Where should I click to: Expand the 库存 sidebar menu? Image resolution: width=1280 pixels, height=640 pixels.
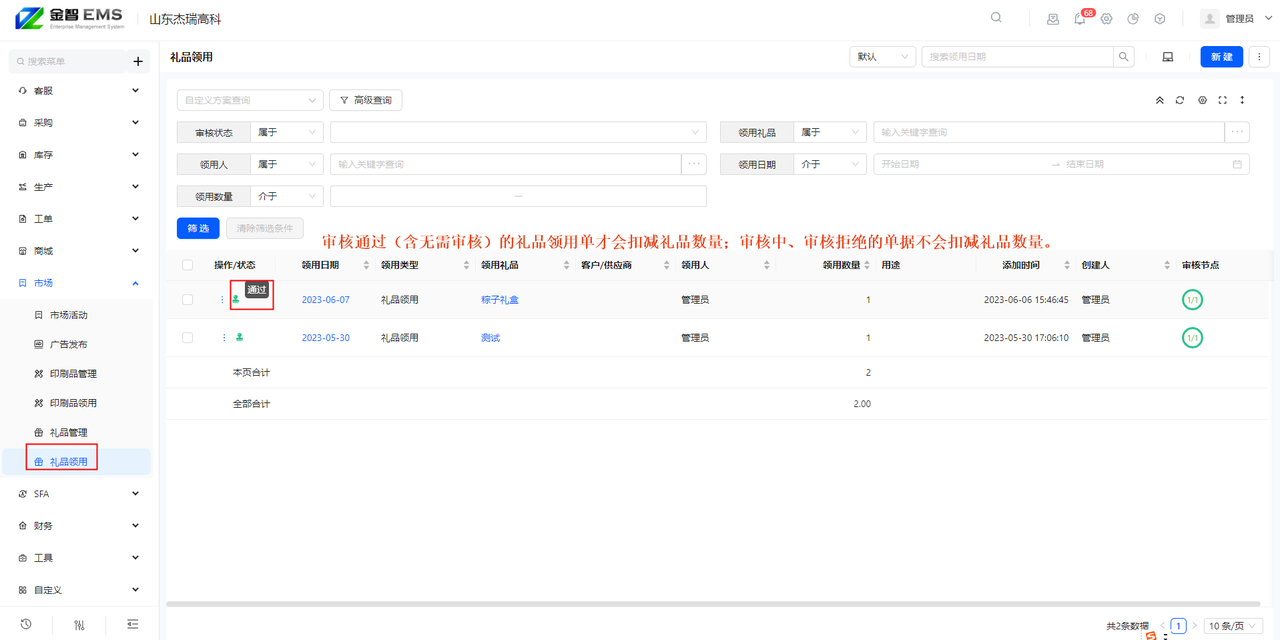tap(78, 155)
